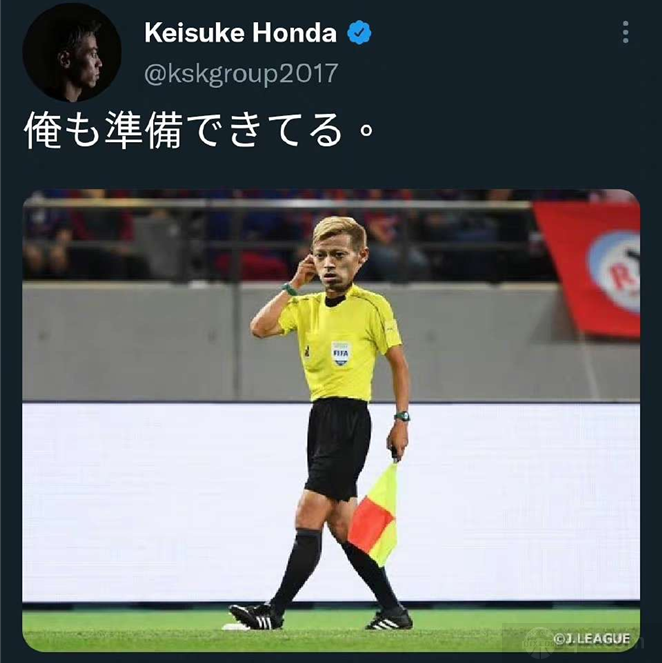Click the right black football boot
The height and width of the screenshot is (663, 662).
point(389,618)
